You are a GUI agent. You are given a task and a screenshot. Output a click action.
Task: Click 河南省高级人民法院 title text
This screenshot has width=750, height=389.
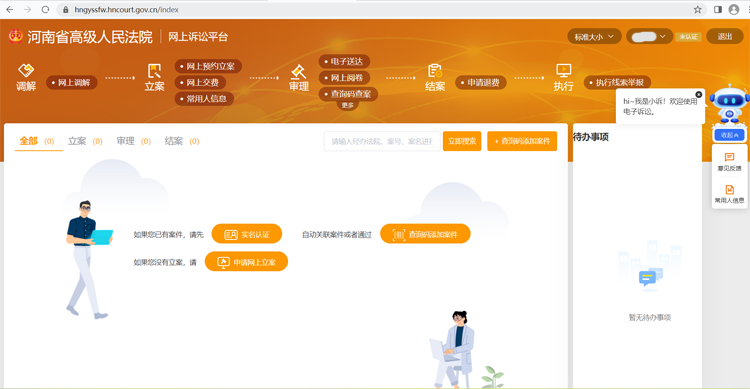(x=90, y=37)
